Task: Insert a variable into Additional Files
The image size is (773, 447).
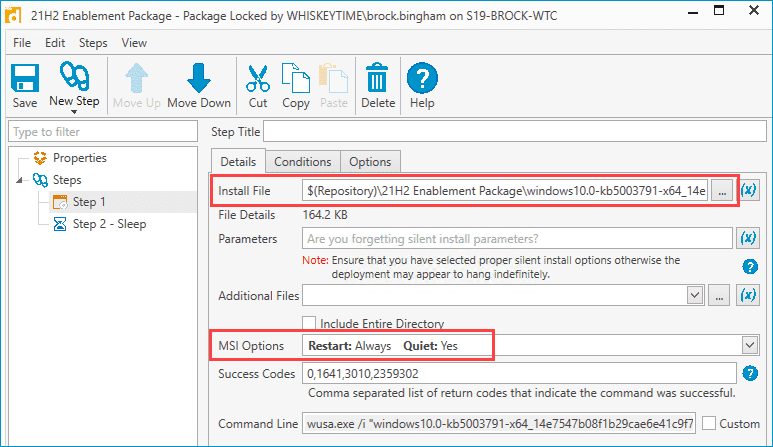Action: point(748,295)
